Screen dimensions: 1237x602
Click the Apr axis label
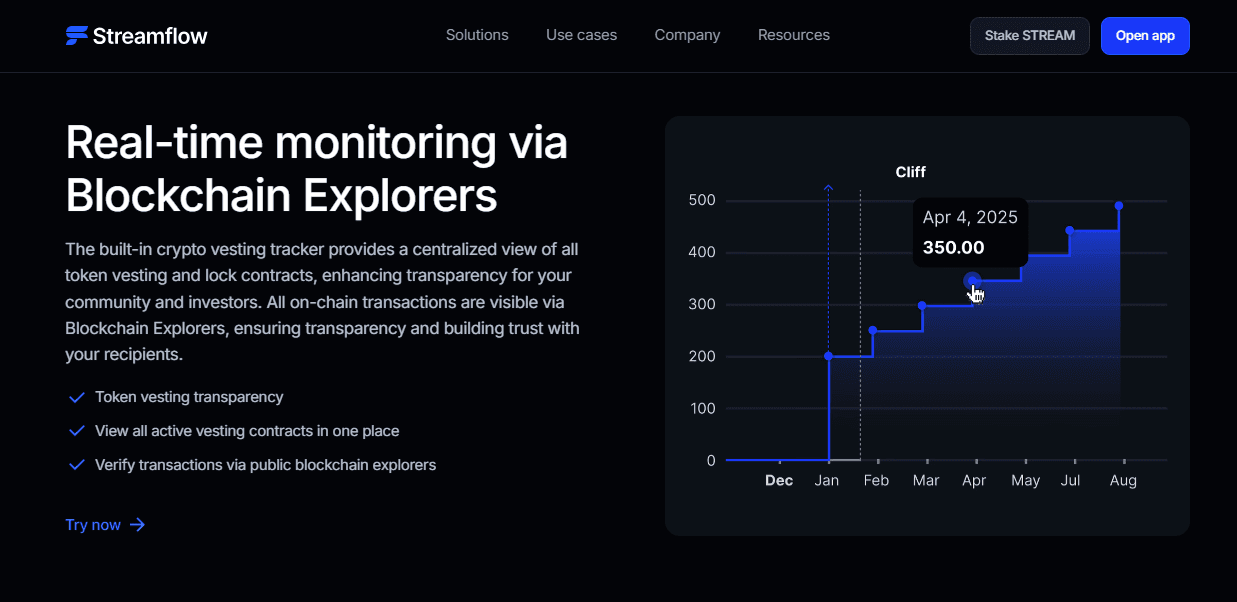coord(974,481)
